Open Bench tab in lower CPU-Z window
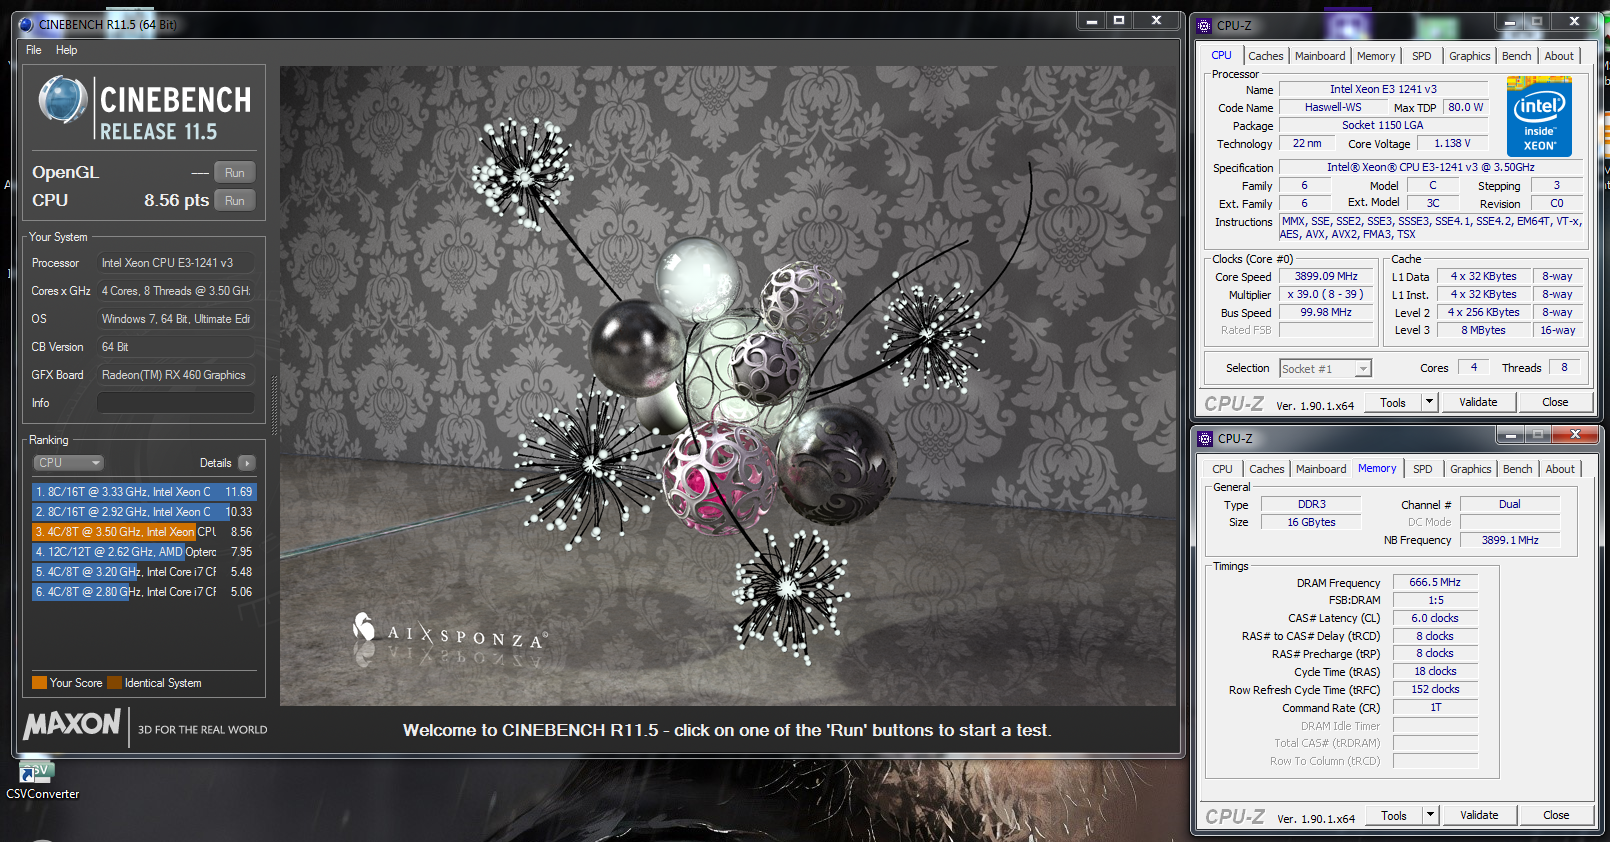The height and width of the screenshot is (842, 1610). coord(1518,469)
